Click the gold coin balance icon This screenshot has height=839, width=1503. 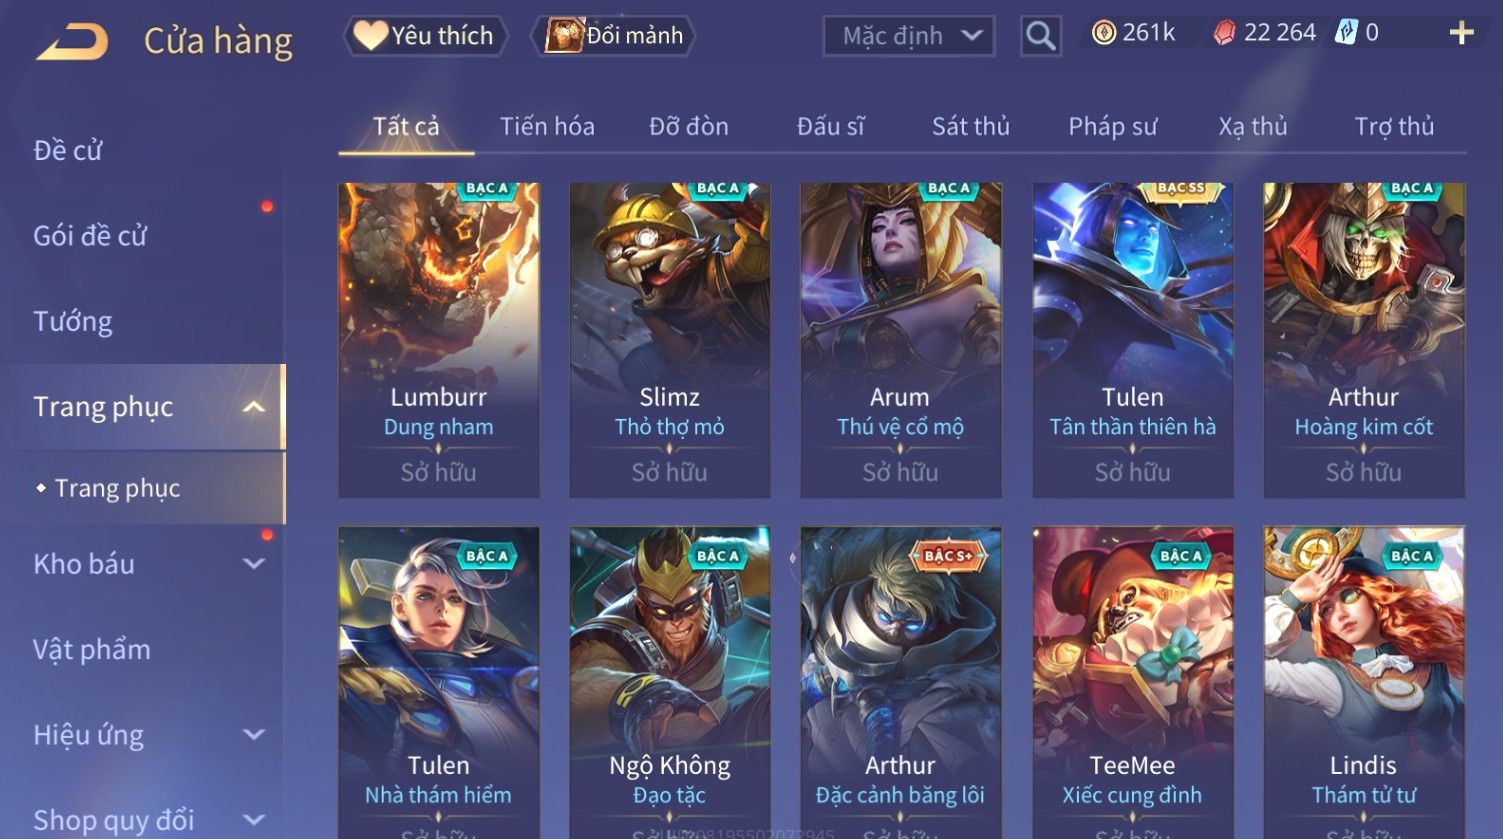pos(1103,33)
